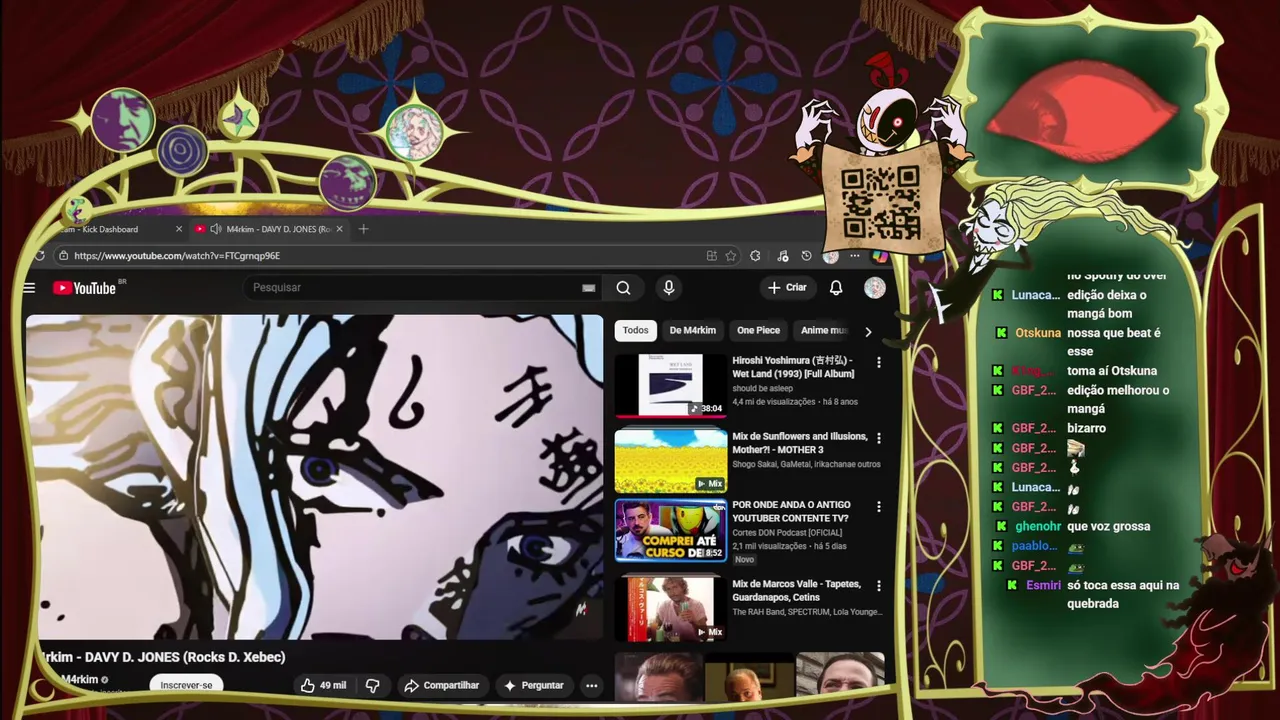1280x720 pixels.
Task: Open Wet Land album cover thumbnail
Action: coord(670,385)
